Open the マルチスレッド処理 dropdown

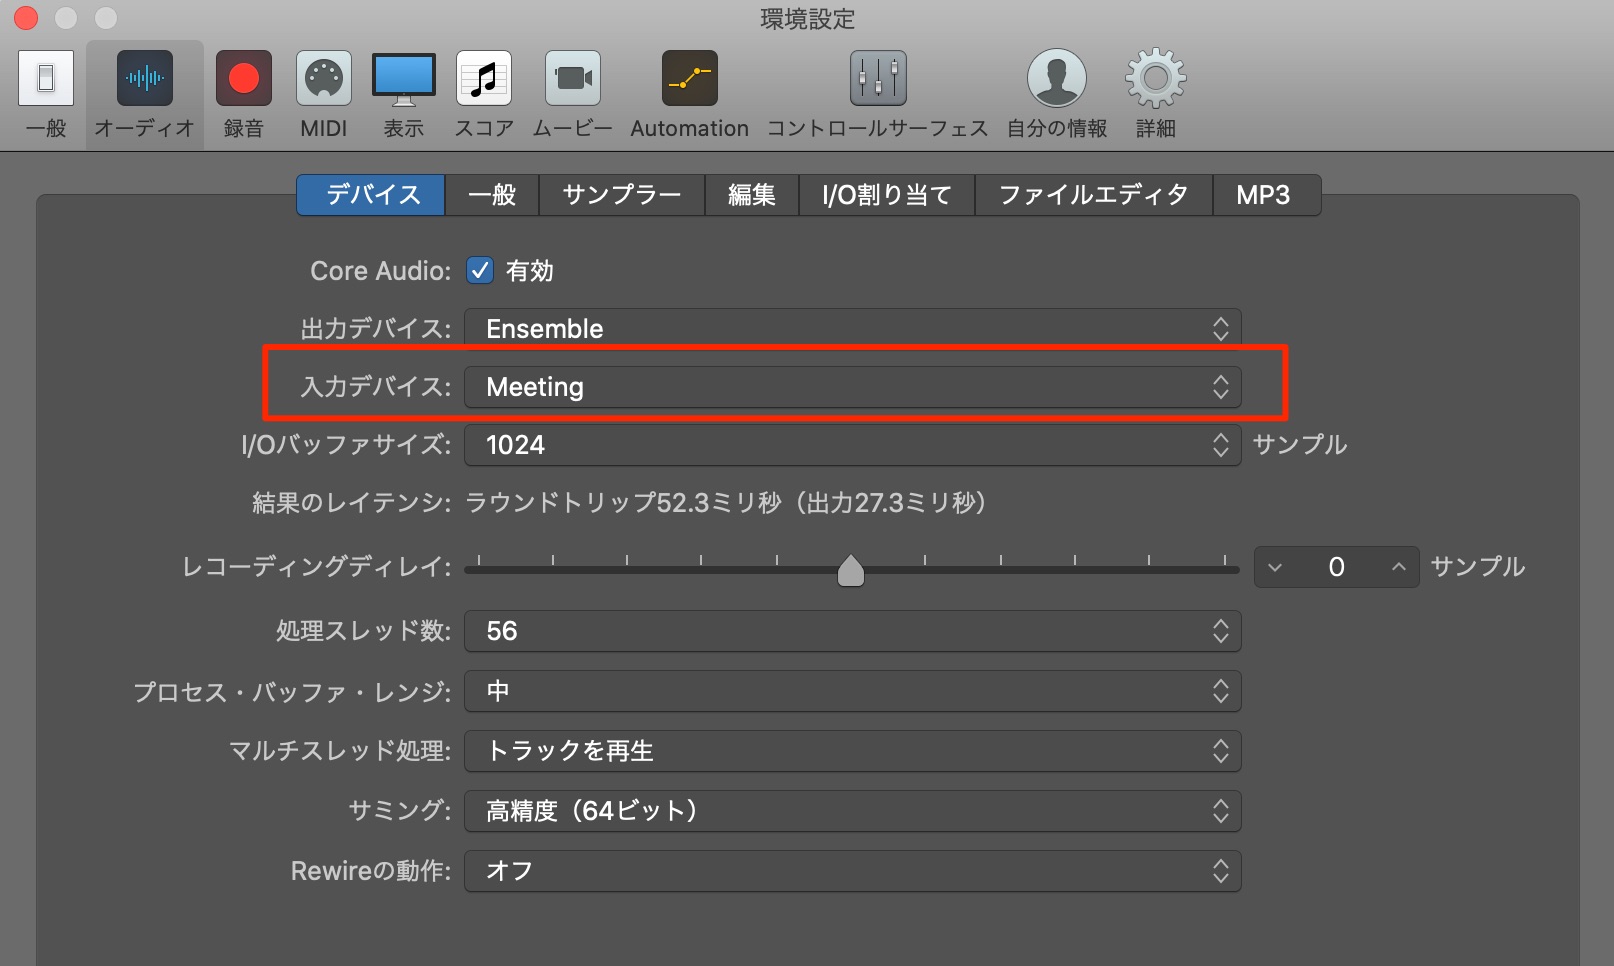pos(853,751)
